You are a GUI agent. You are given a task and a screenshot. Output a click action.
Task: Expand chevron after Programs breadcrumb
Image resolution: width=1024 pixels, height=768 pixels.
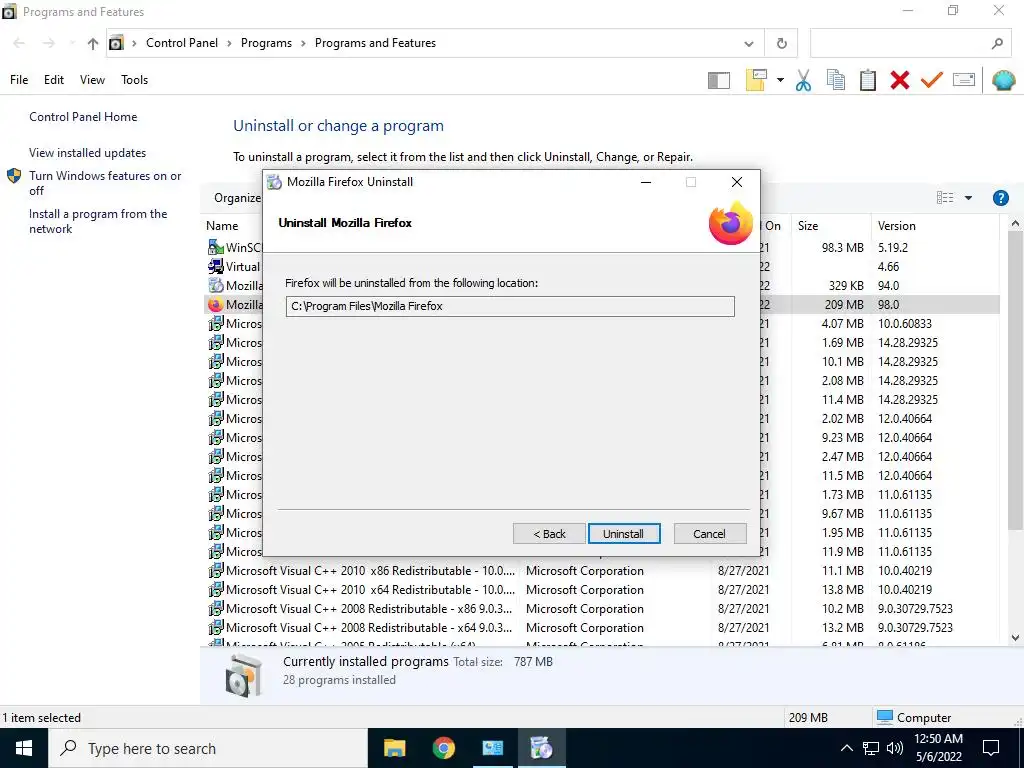[303, 43]
